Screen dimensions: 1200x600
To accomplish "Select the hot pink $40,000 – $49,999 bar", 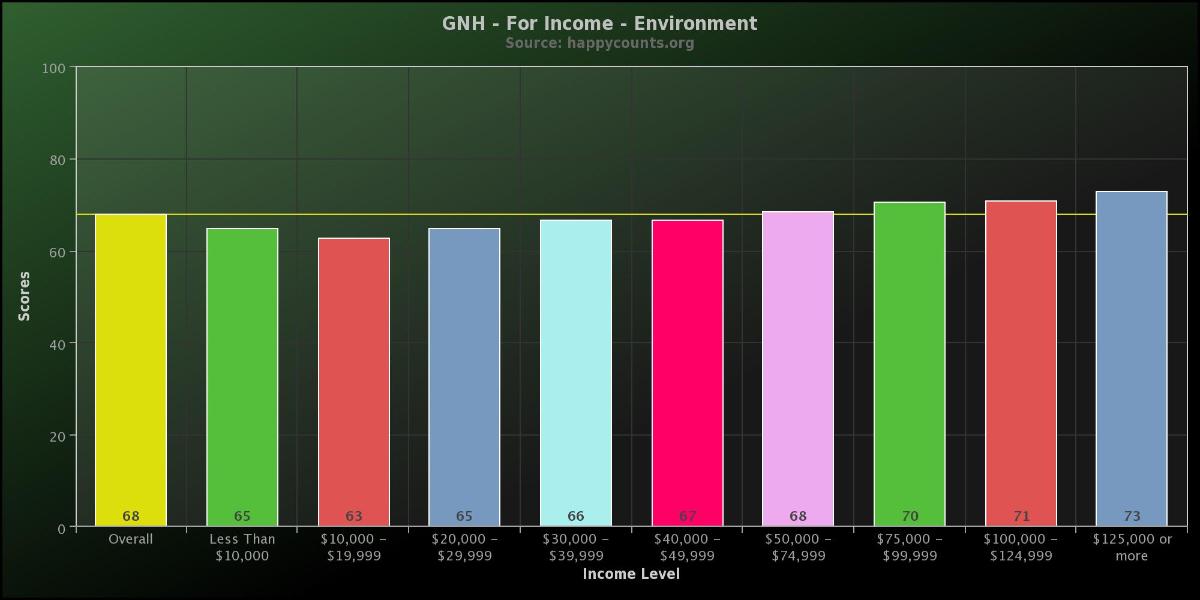I will pyautogui.click(x=687, y=373).
